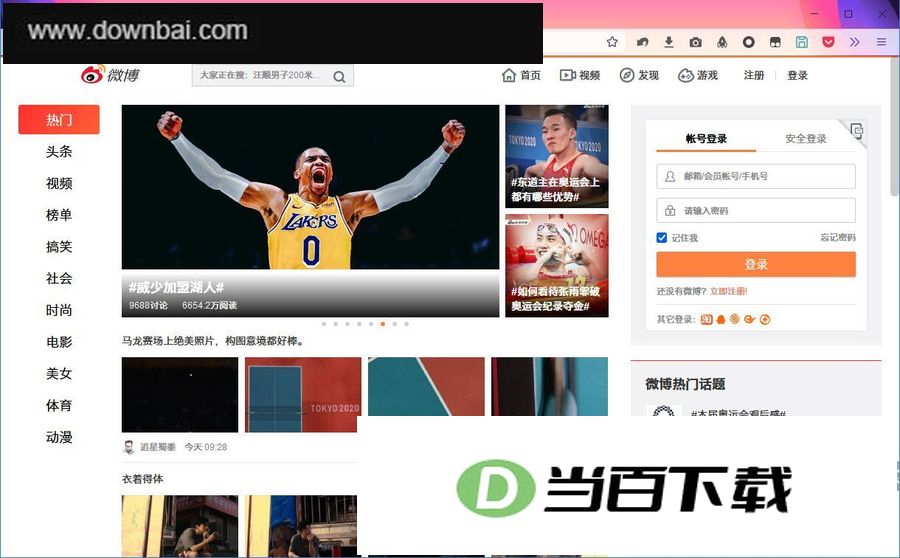This screenshot has height=558, width=900.
Task: Select the highlighted orange carousel dot
Action: click(383, 324)
